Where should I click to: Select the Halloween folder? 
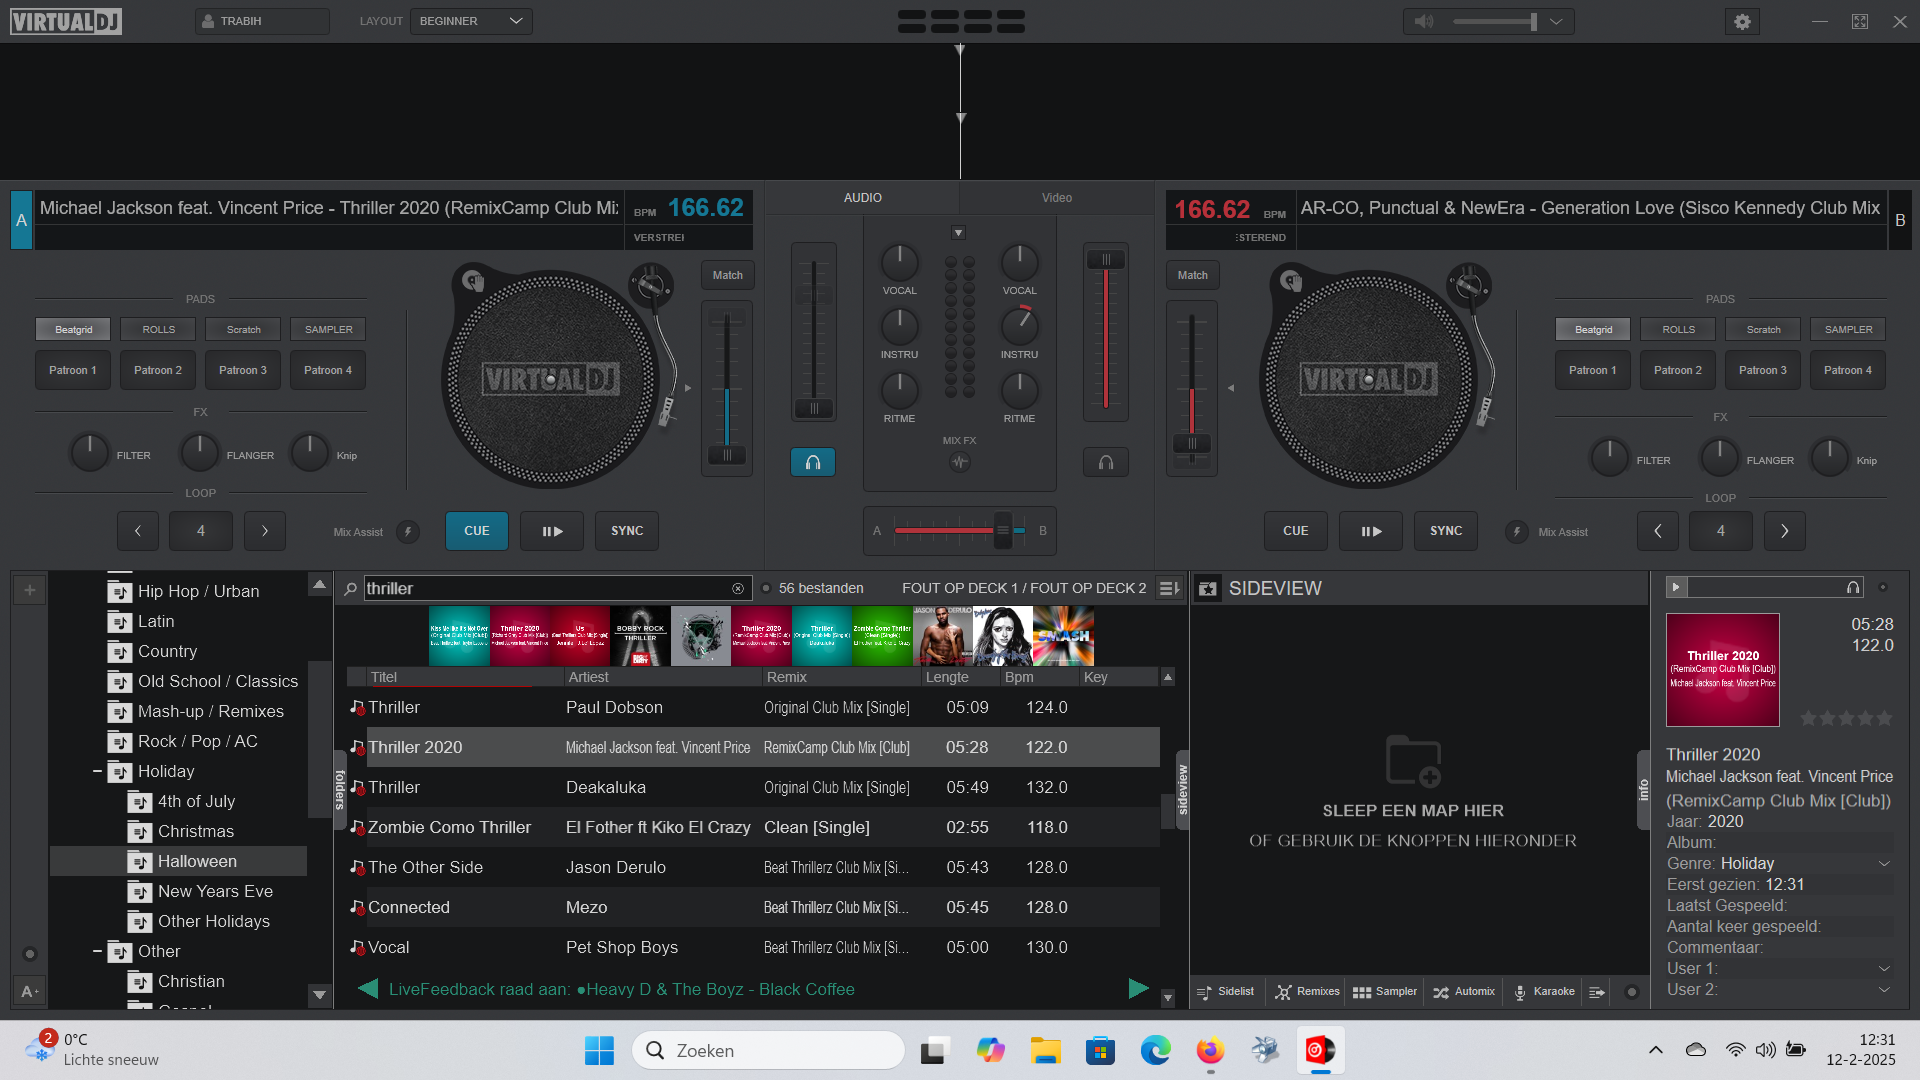[178, 861]
